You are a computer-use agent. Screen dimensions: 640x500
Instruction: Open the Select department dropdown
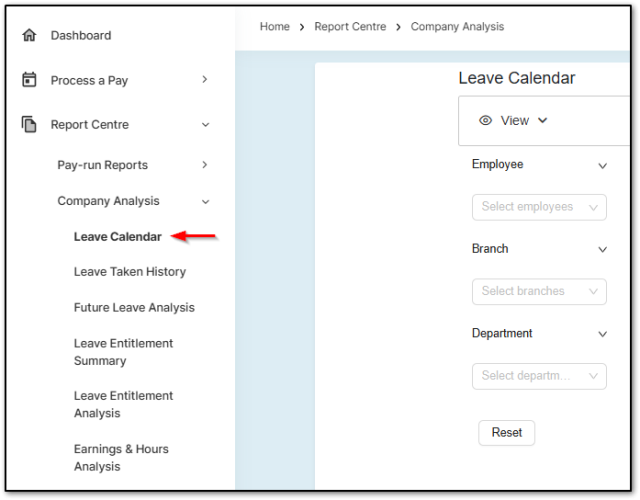pyautogui.click(x=538, y=376)
